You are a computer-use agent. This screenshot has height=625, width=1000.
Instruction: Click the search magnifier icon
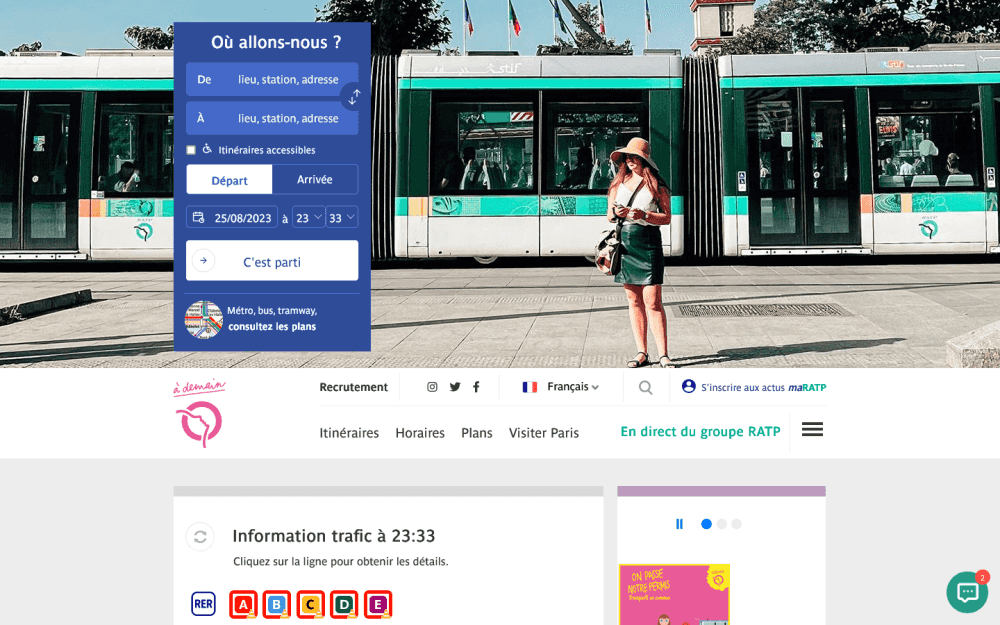[645, 388]
